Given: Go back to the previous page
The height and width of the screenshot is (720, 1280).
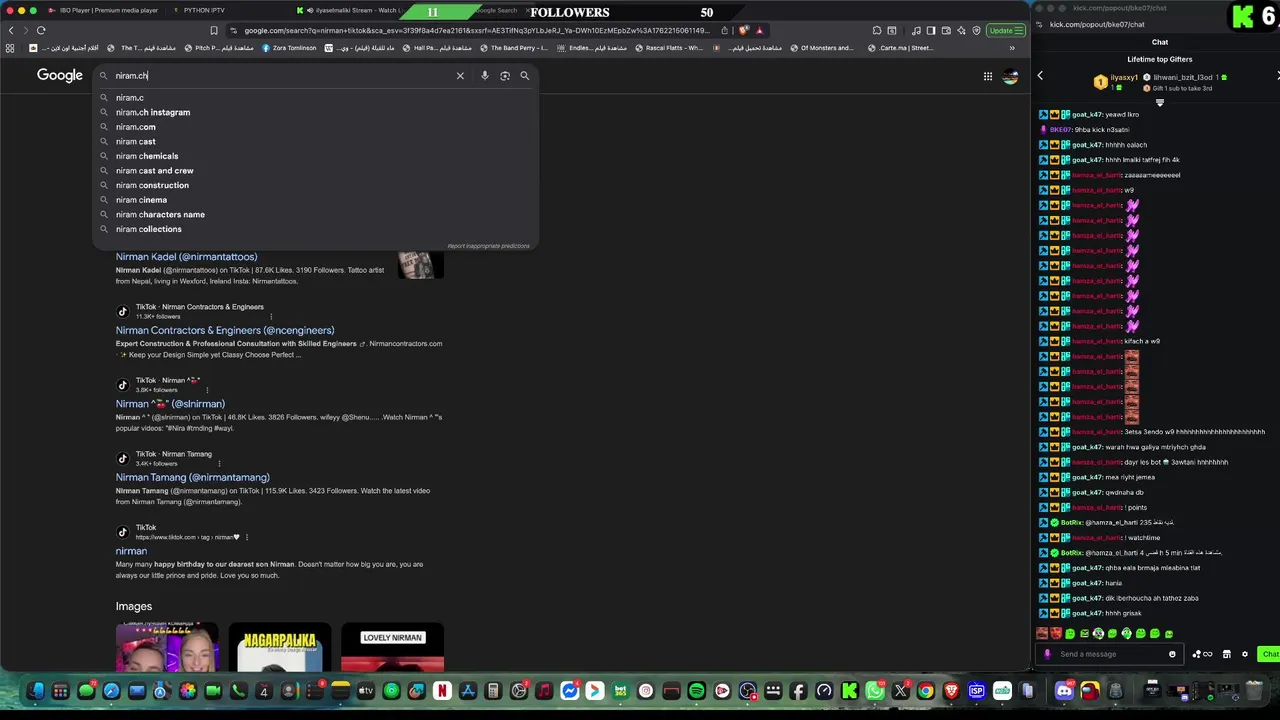Looking at the screenshot, I should pos(11,30).
